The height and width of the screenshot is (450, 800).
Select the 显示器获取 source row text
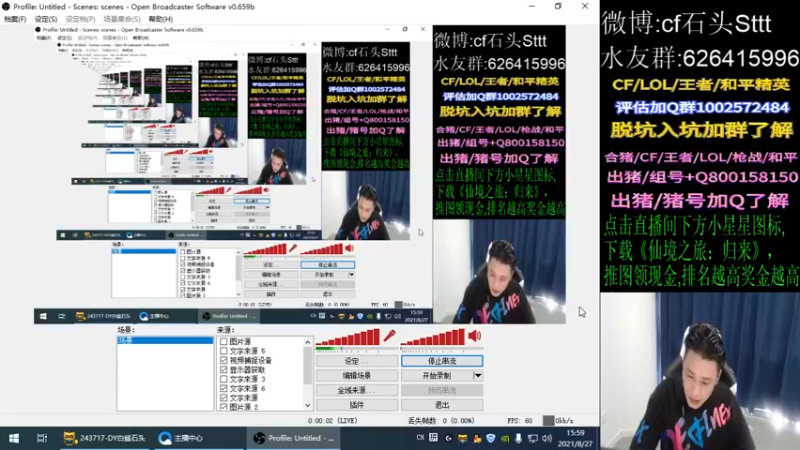pyautogui.click(x=247, y=369)
